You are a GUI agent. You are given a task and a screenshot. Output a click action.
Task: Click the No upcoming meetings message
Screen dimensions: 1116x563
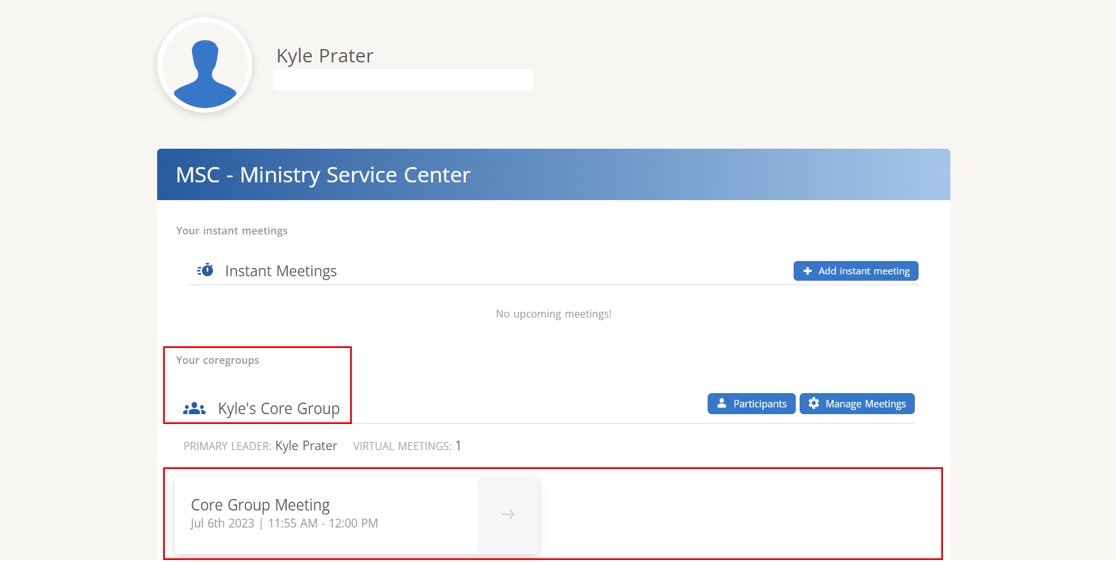coord(554,314)
